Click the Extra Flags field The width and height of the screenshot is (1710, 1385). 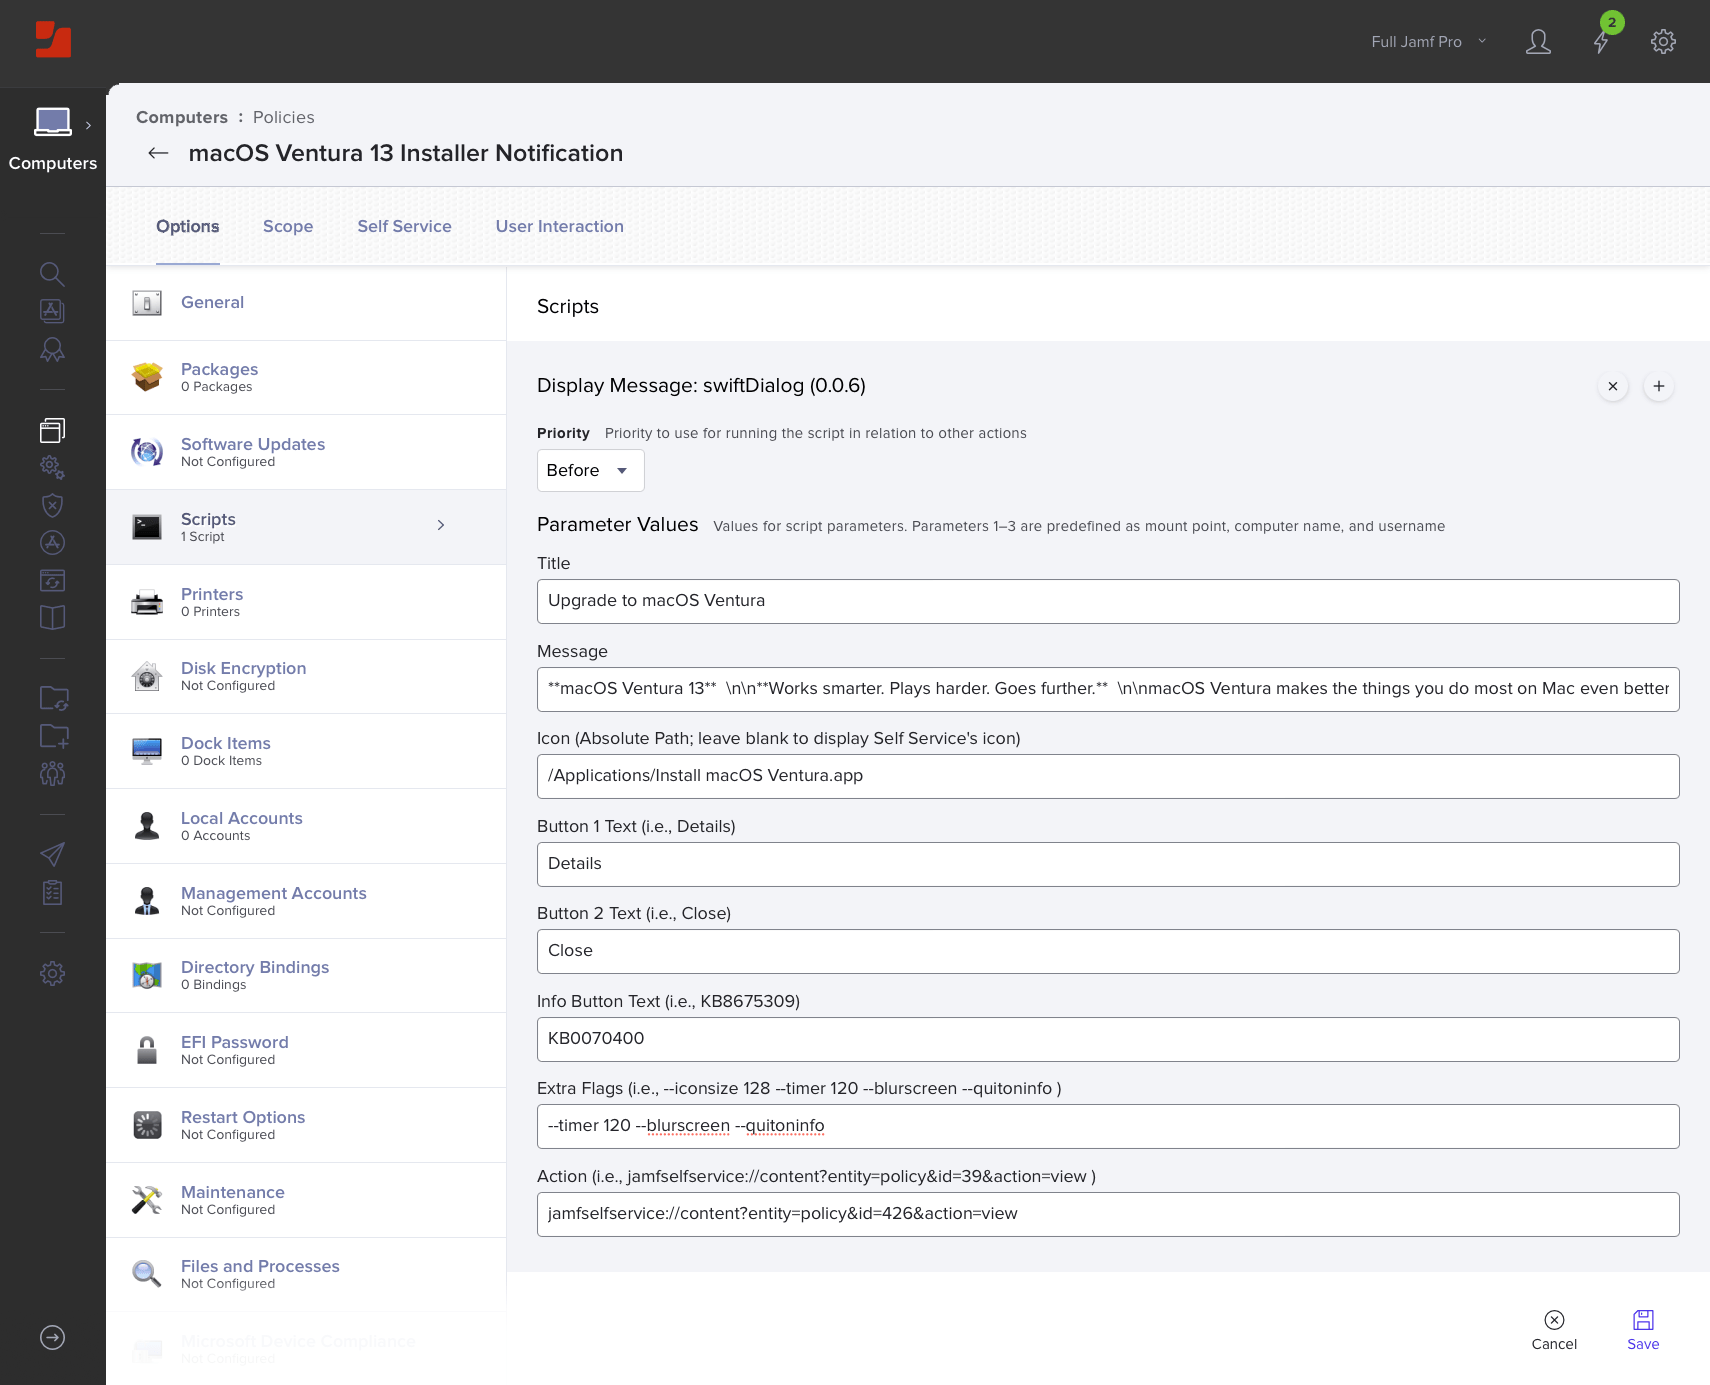coord(1108,1126)
